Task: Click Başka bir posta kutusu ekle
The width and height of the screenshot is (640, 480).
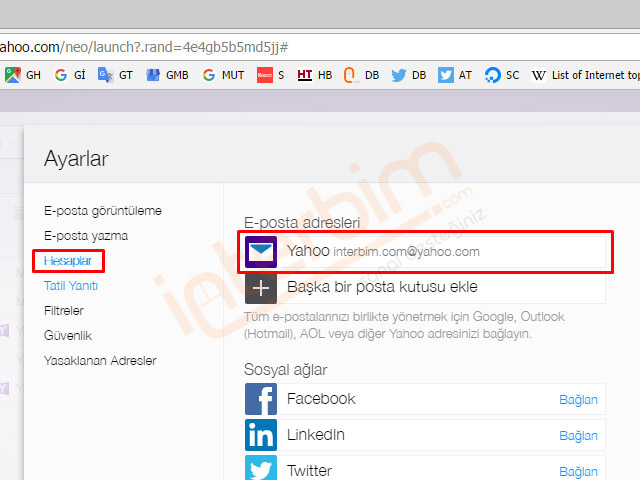Action: (382, 287)
